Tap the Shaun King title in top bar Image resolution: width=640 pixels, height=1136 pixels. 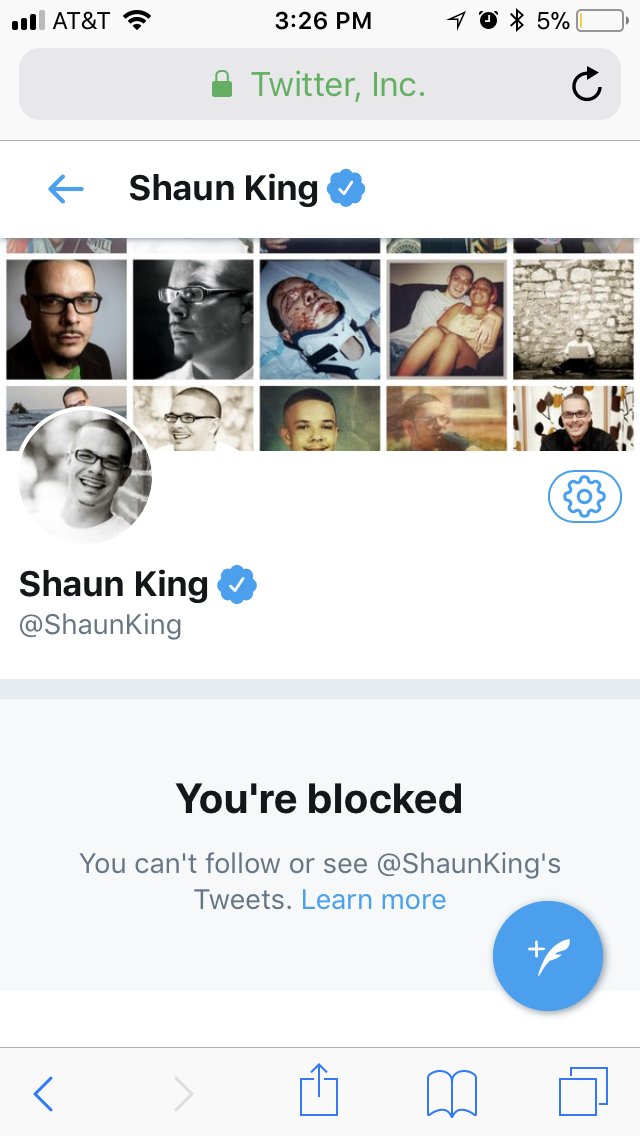pyautogui.click(x=223, y=189)
